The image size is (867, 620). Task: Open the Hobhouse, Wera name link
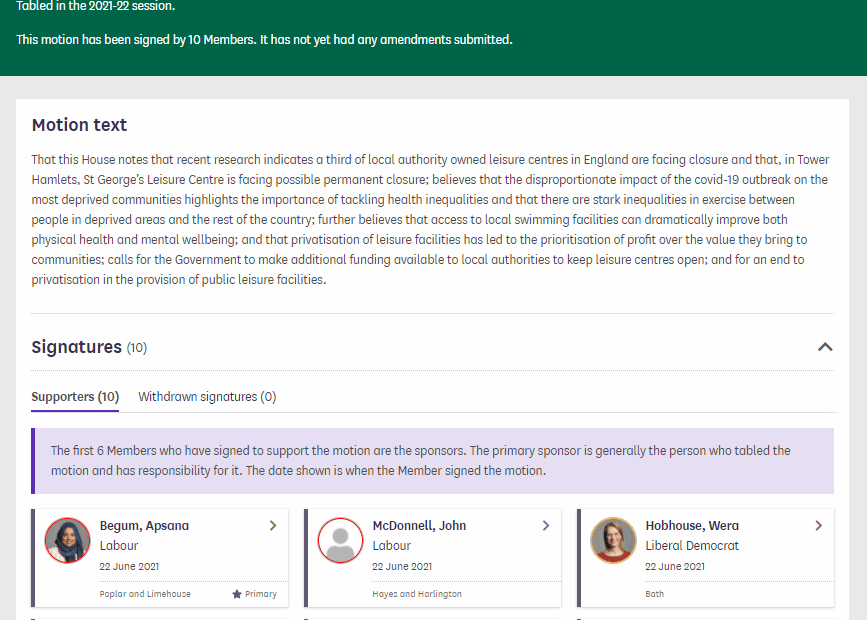click(x=692, y=526)
